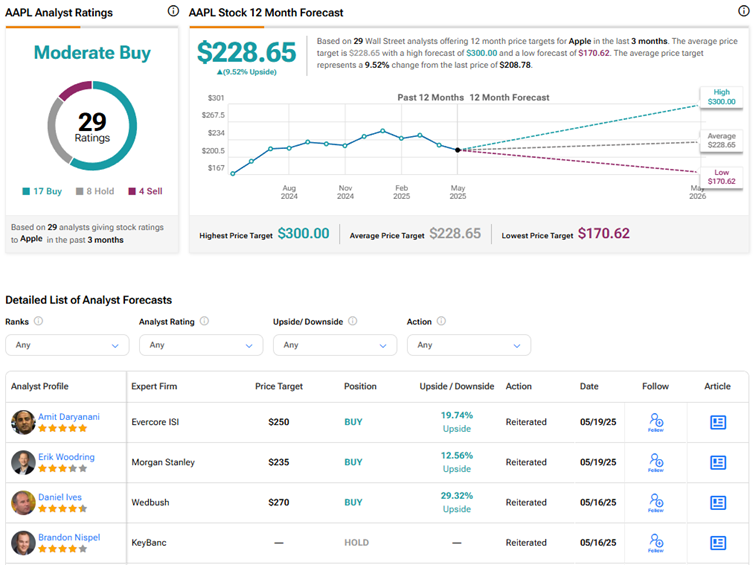753x565 pixels.
Task: Click the 19.74% Upside cell
Action: pyautogui.click(x=457, y=422)
